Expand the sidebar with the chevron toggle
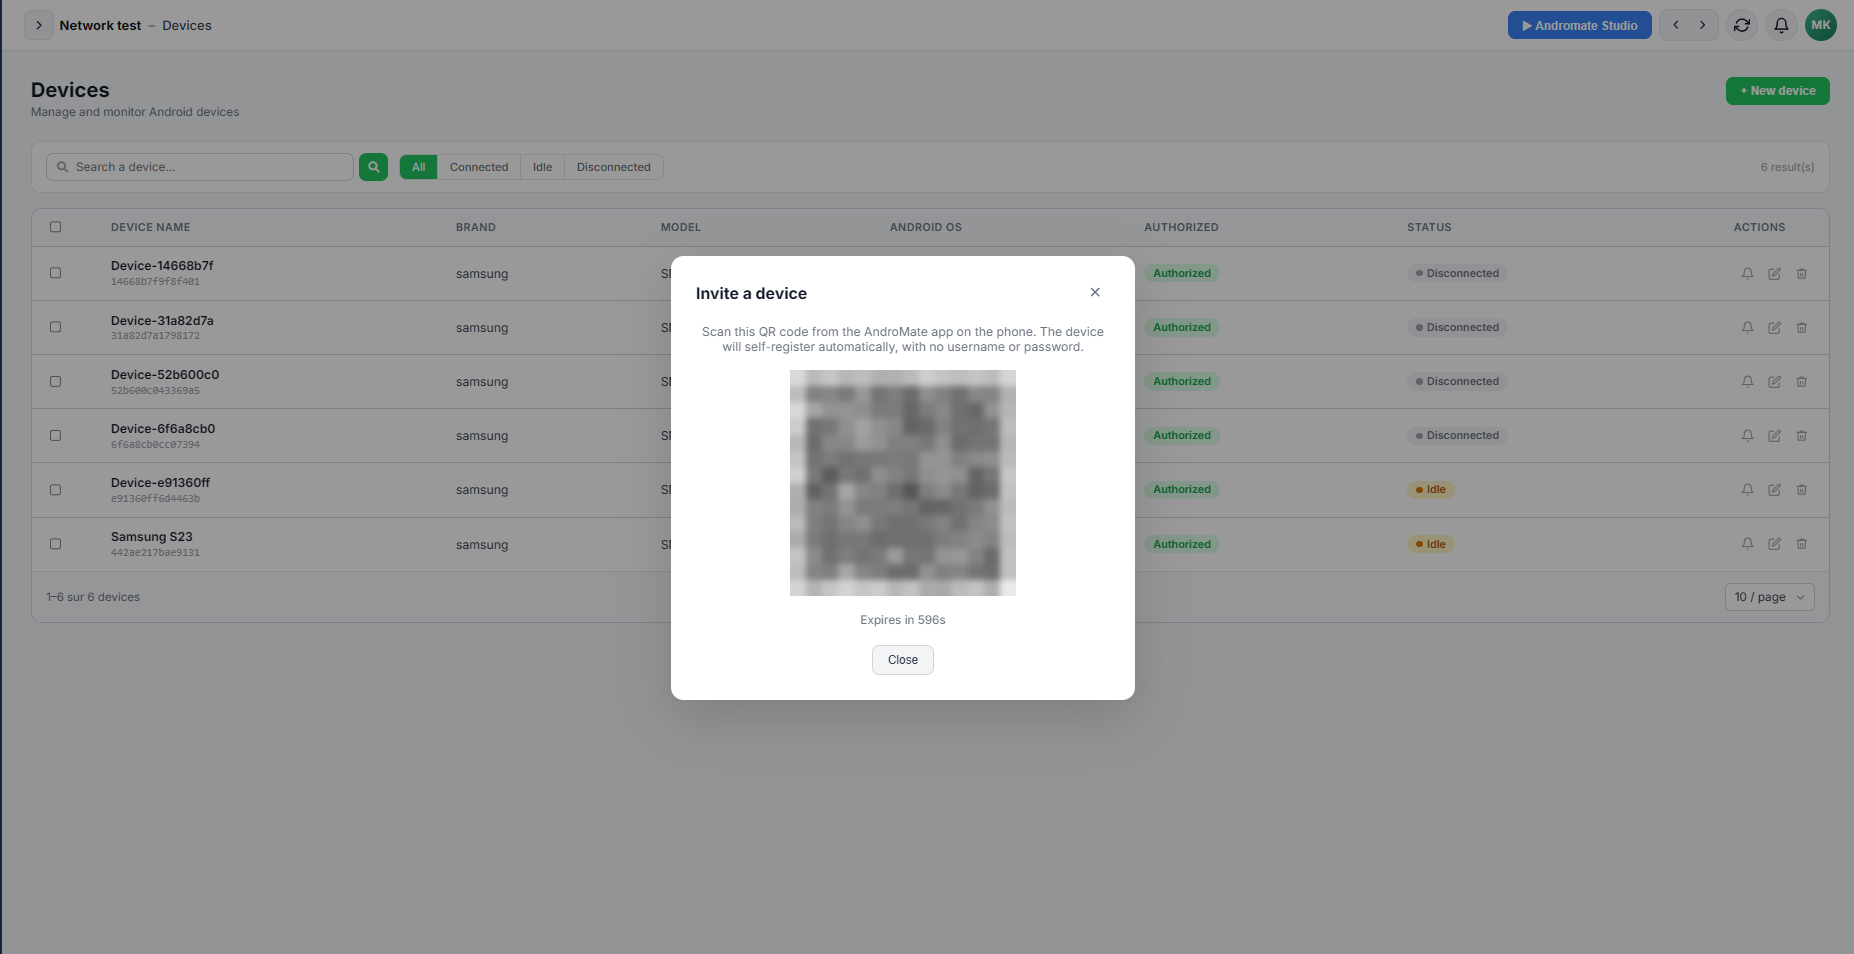This screenshot has width=1854, height=954. [39, 25]
